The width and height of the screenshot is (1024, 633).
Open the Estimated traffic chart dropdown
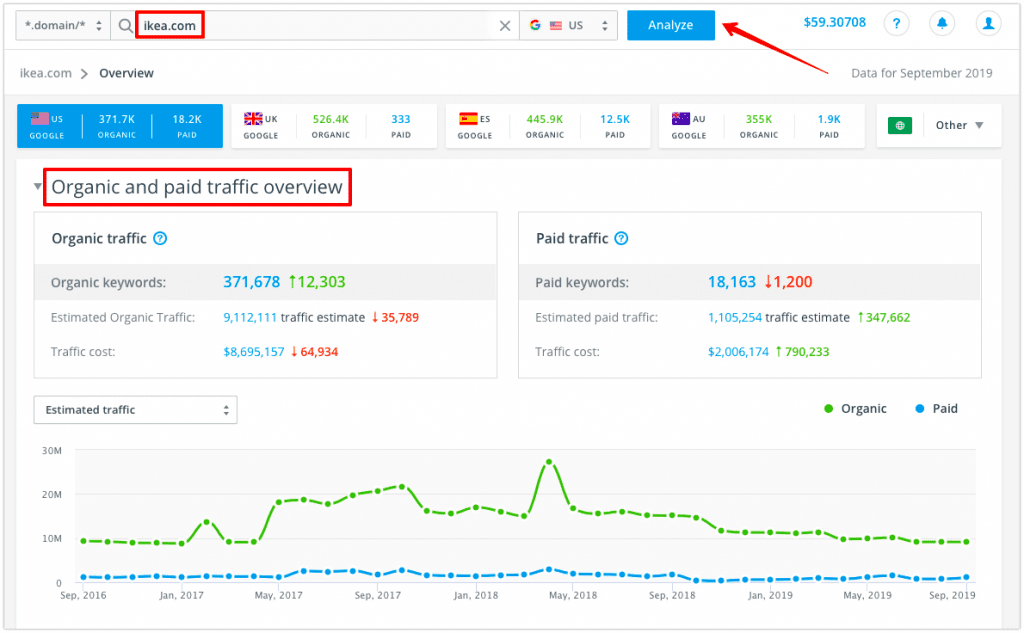click(x=135, y=410)
